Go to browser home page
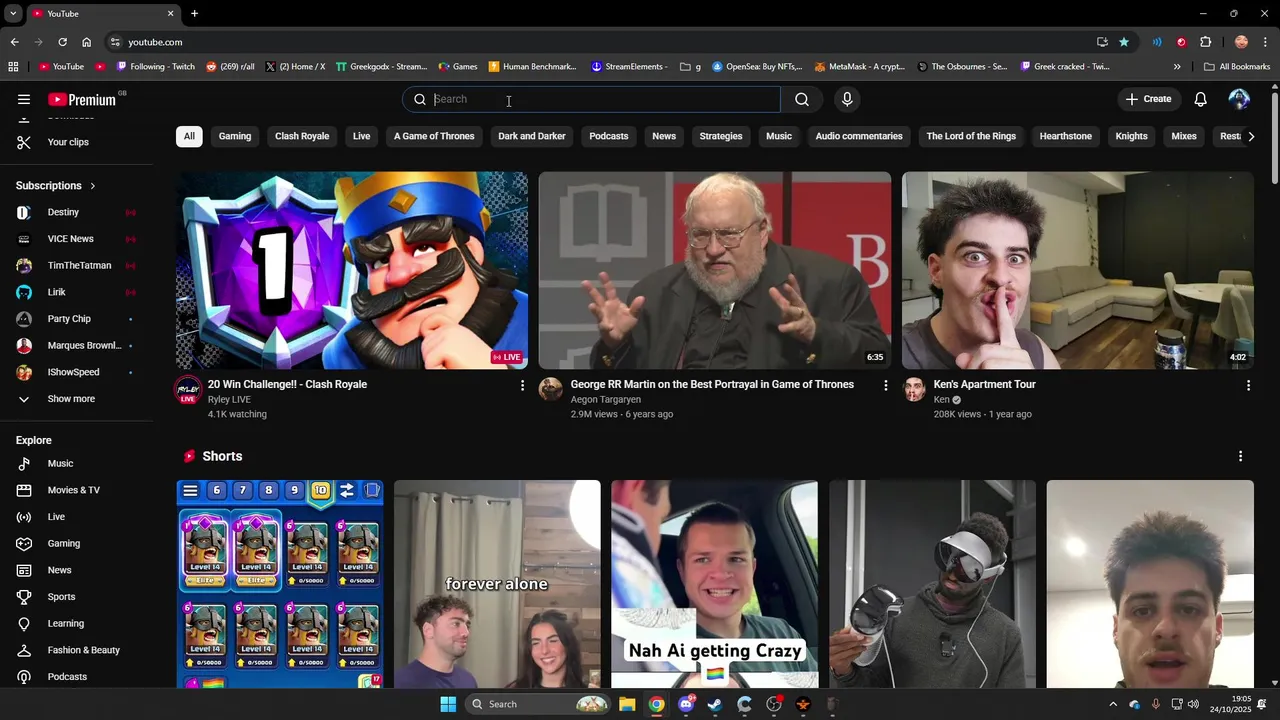 tap(86, 42)
